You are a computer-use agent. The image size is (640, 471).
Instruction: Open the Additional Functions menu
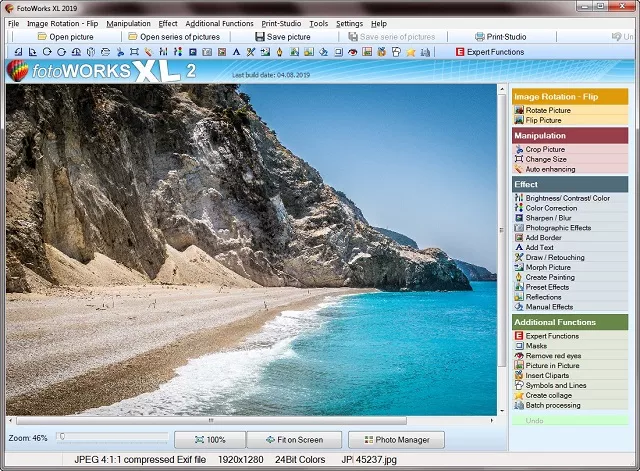click(x=219, y=23)
